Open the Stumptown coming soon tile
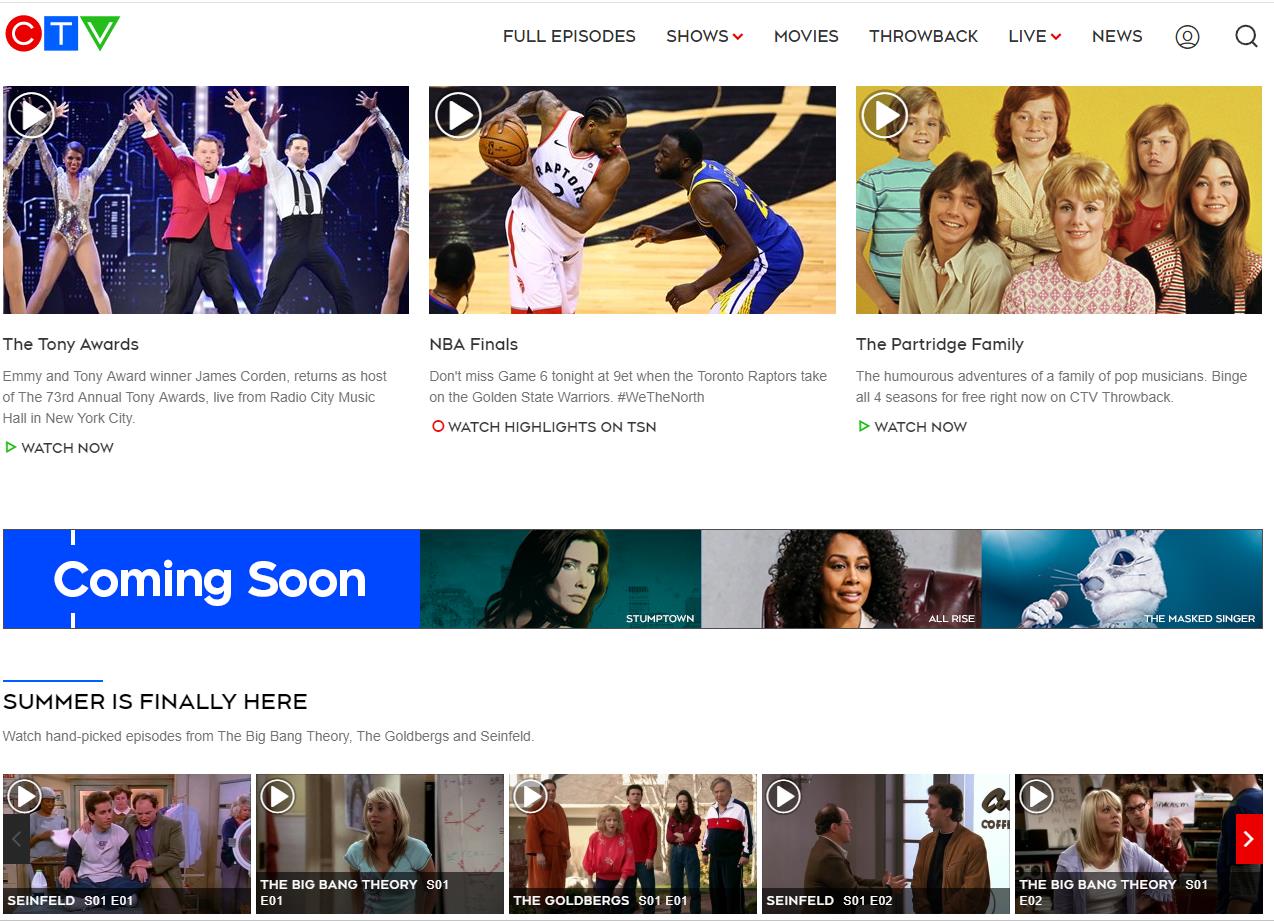The height and width of the screenshot is (921, 1274). [x=561, y=579]
